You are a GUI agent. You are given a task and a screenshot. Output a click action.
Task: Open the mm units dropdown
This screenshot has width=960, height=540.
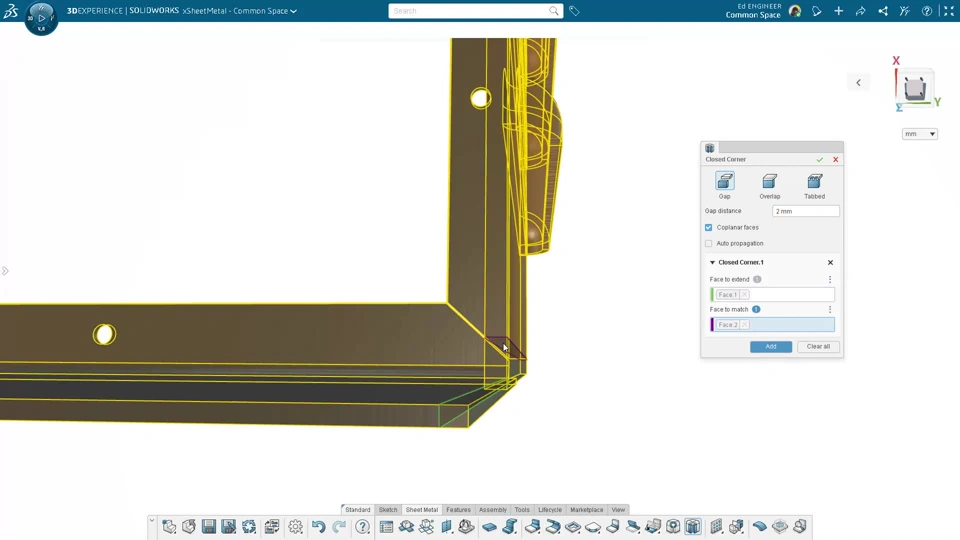[920, 133]
